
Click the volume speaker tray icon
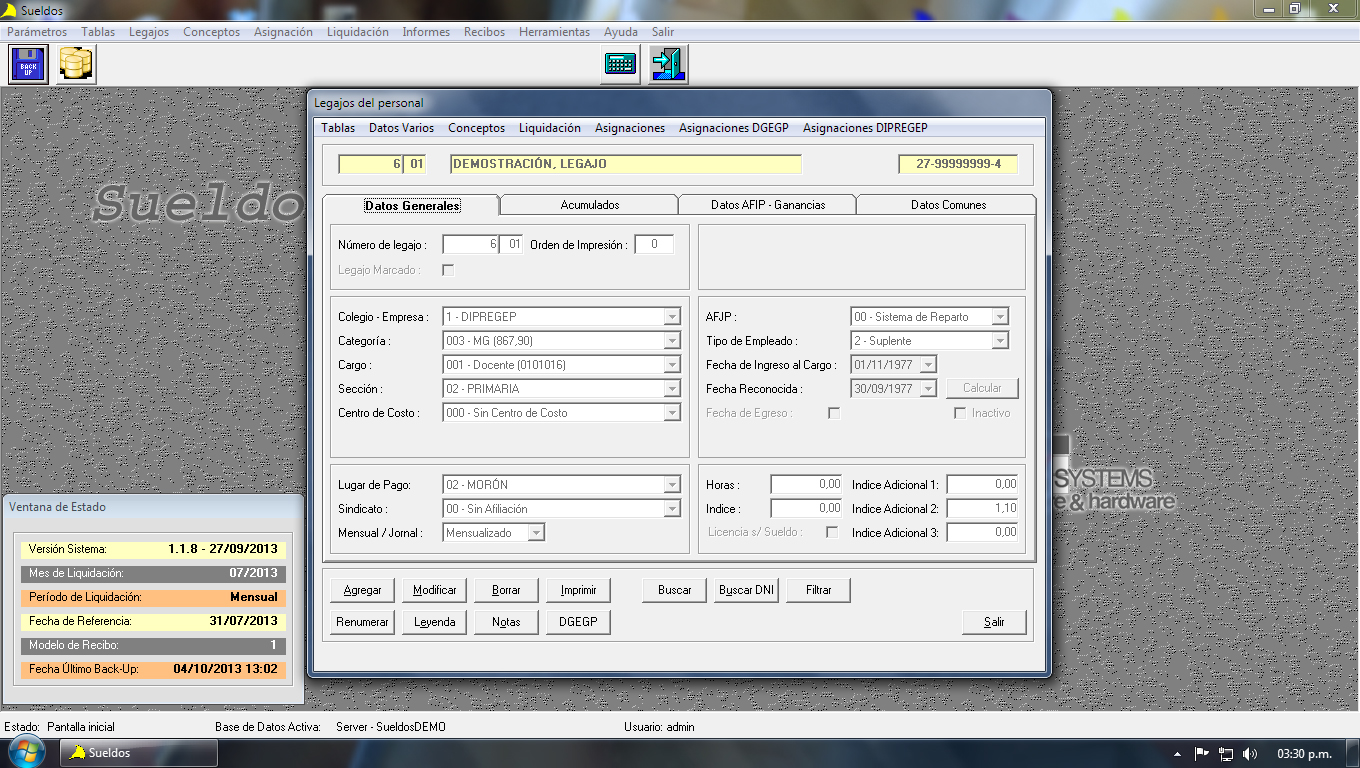[x=1250, y=753]
